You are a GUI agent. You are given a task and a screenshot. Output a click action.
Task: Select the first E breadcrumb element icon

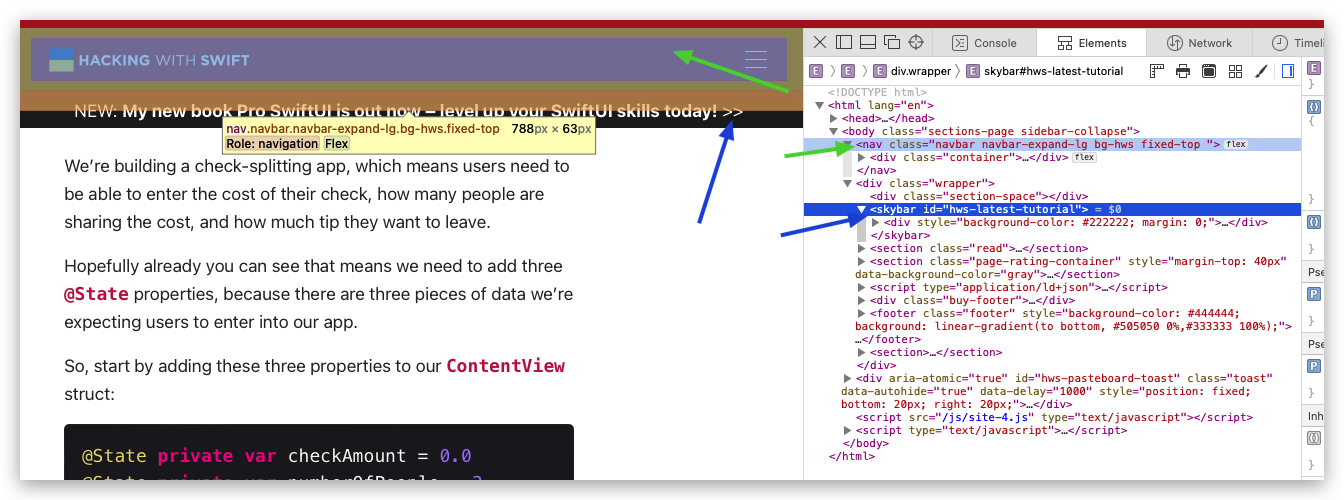[816, 71]
